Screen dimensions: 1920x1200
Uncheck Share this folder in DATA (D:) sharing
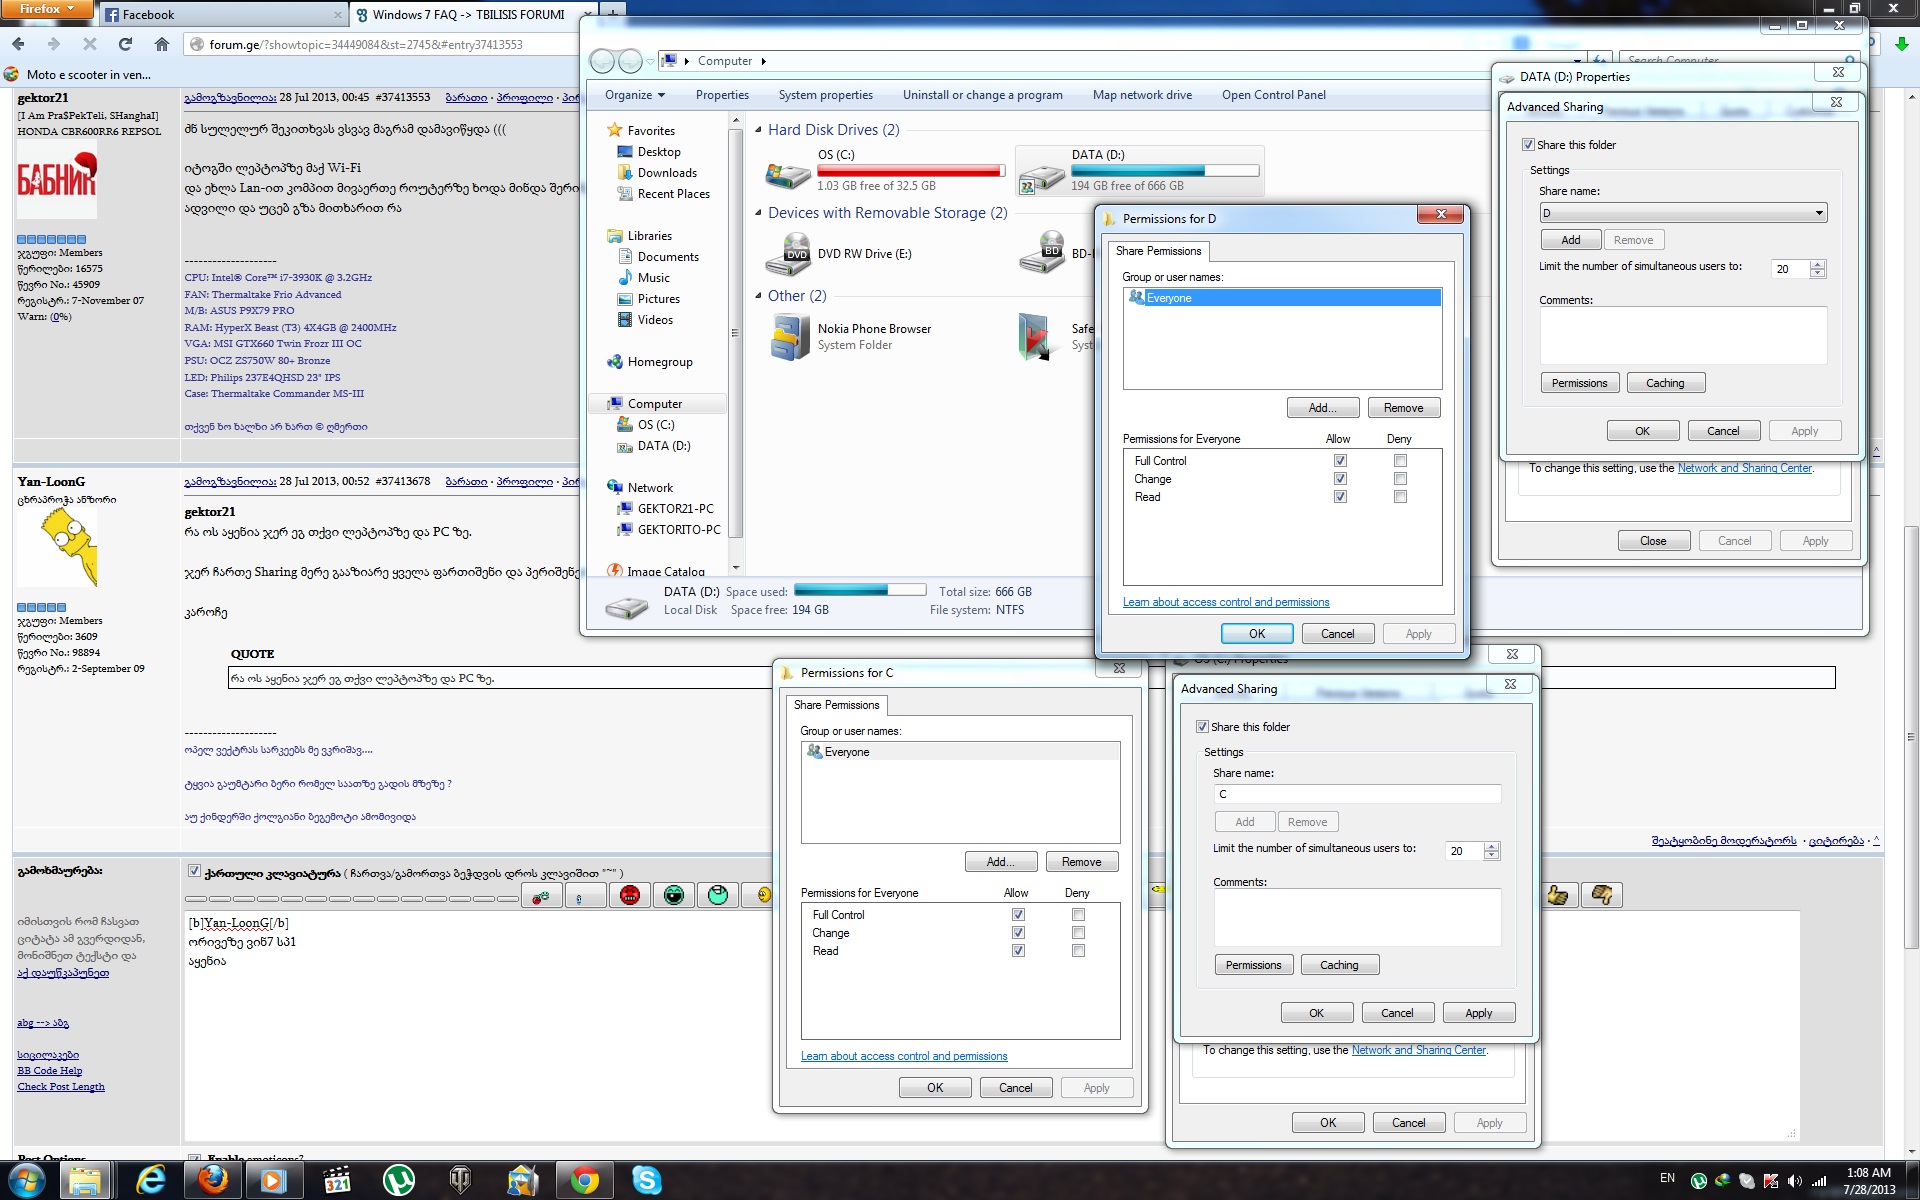1528,145
